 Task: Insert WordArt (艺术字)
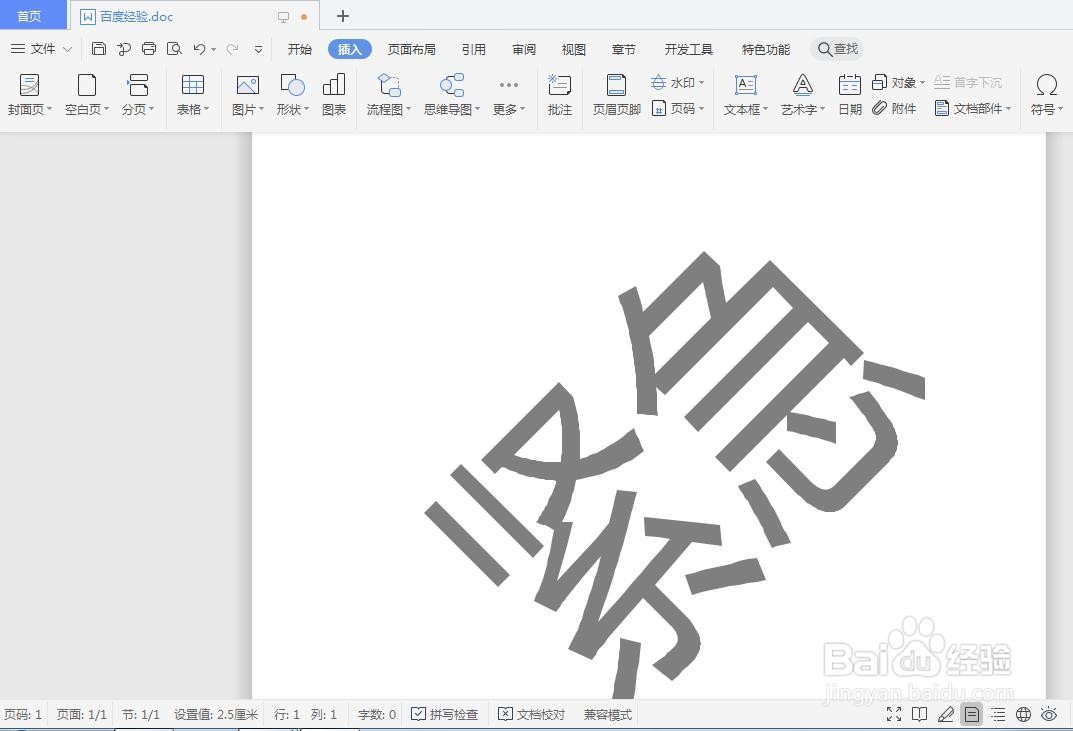pos(803,94)
